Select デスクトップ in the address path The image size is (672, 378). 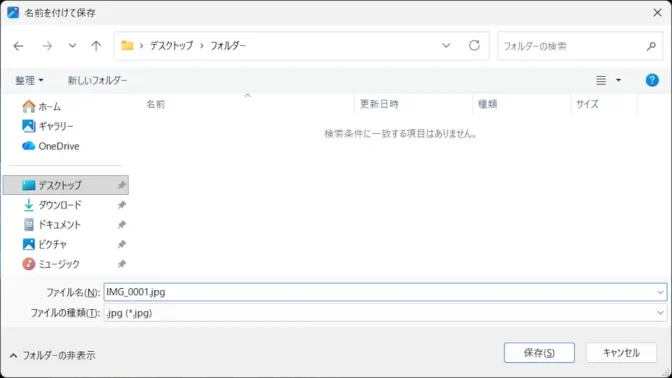pos(171,45)
